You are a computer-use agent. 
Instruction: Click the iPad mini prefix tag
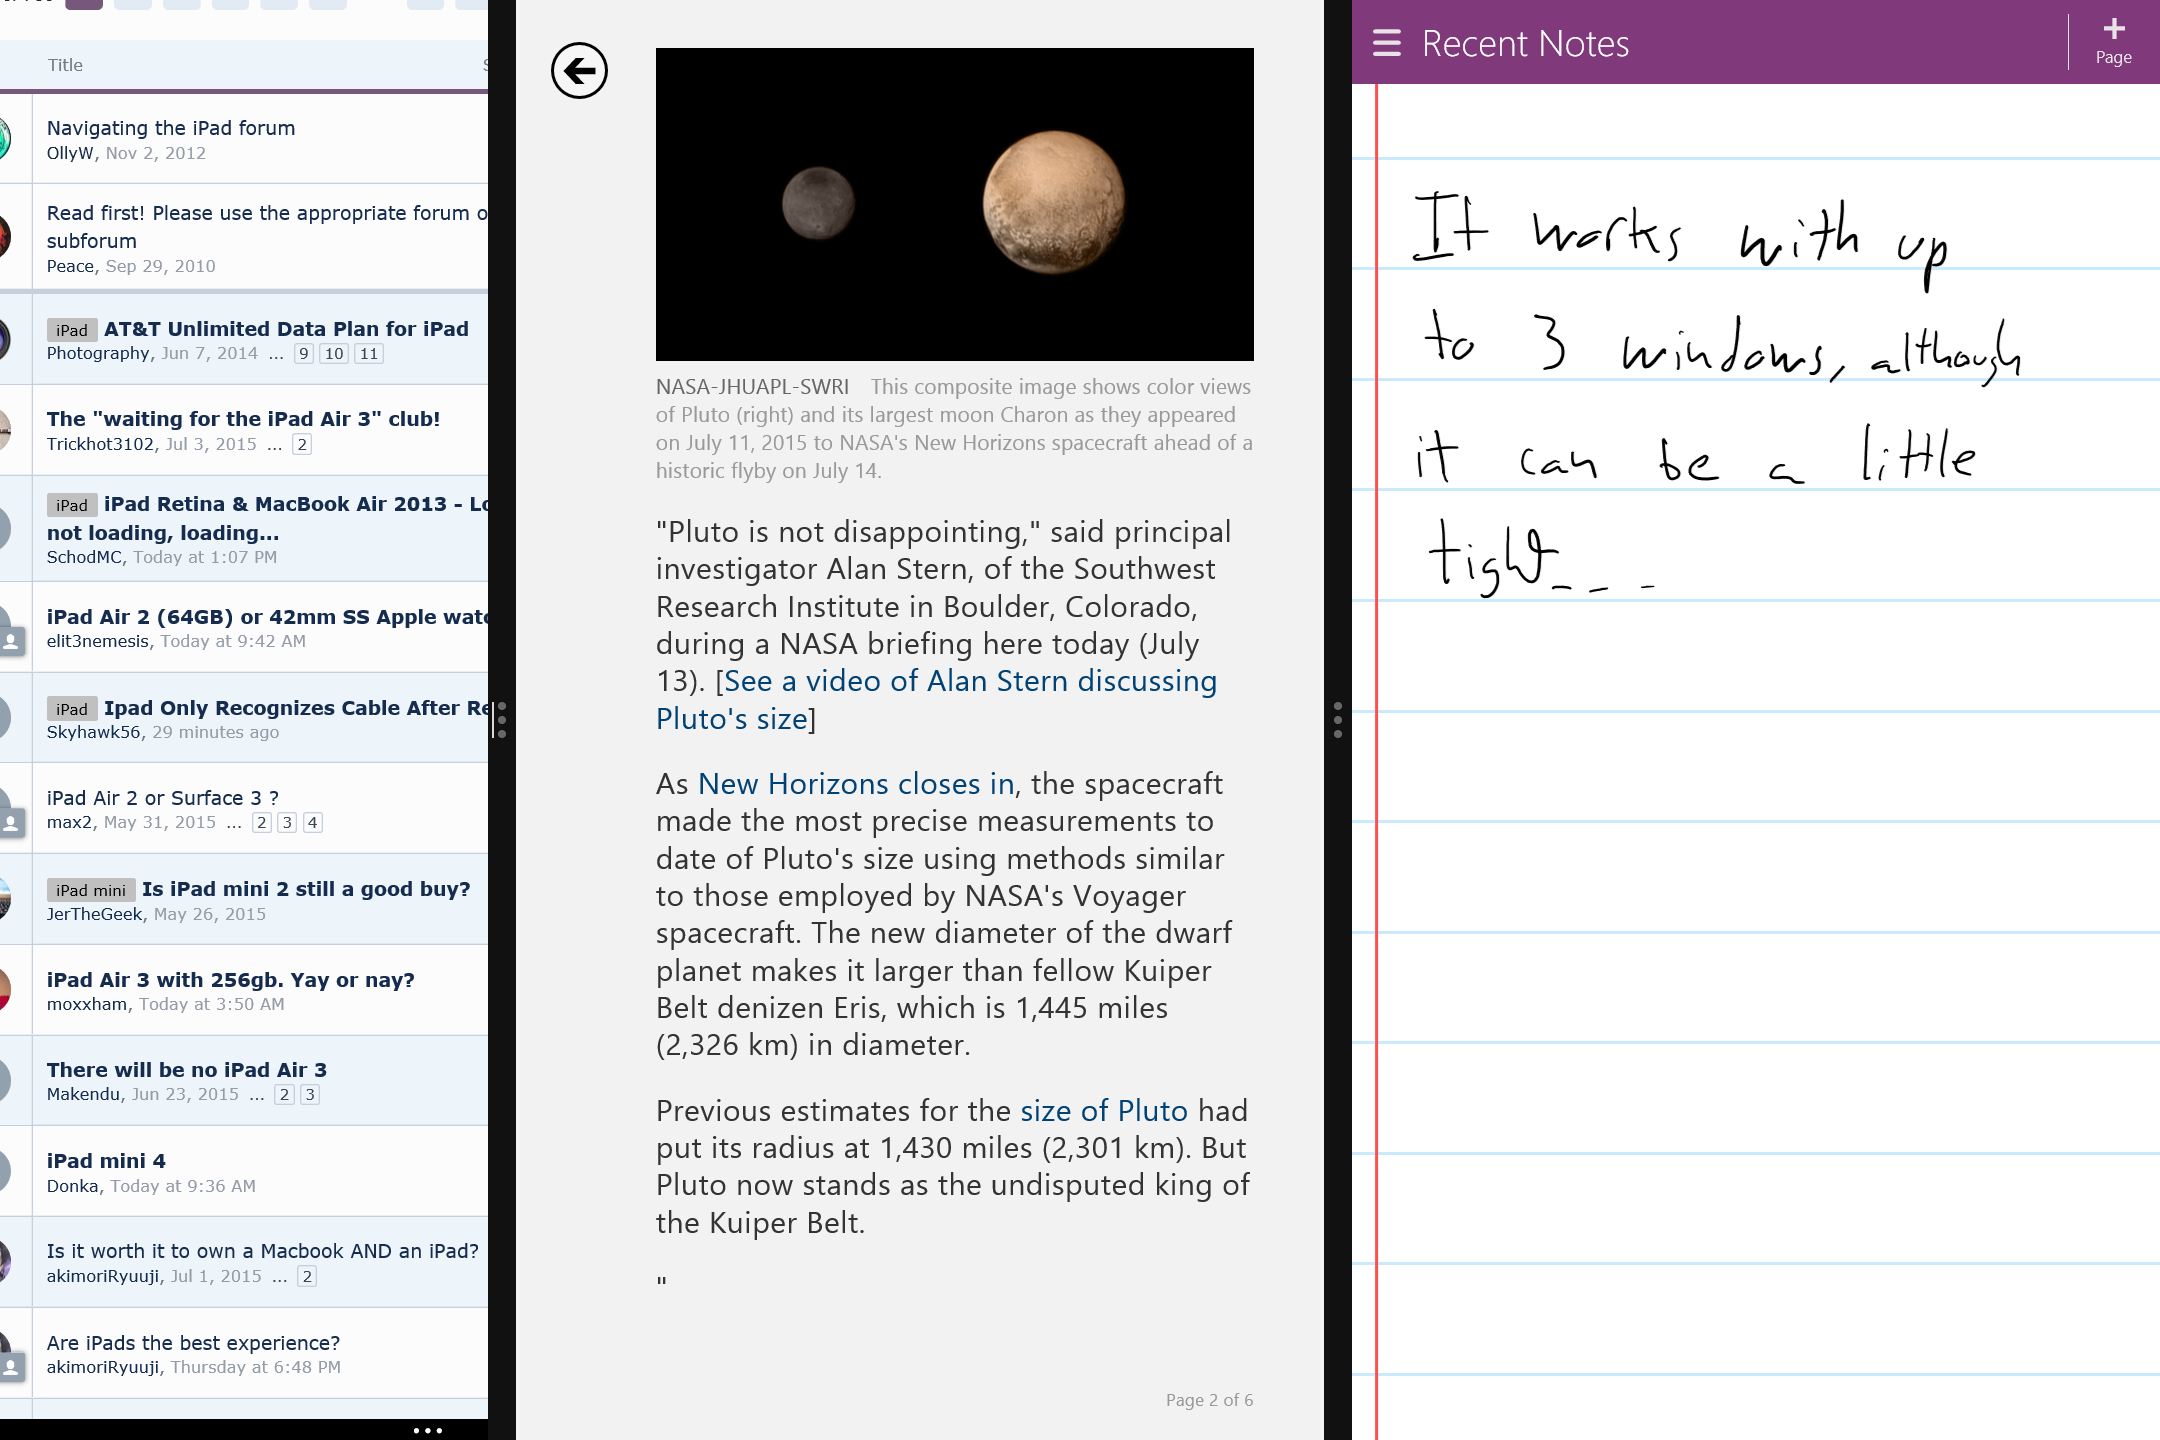[x=90, y=890]
